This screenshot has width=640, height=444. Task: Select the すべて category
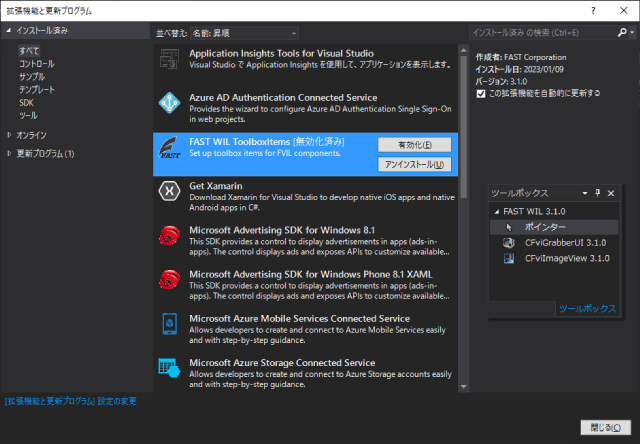tap(29, 51)
